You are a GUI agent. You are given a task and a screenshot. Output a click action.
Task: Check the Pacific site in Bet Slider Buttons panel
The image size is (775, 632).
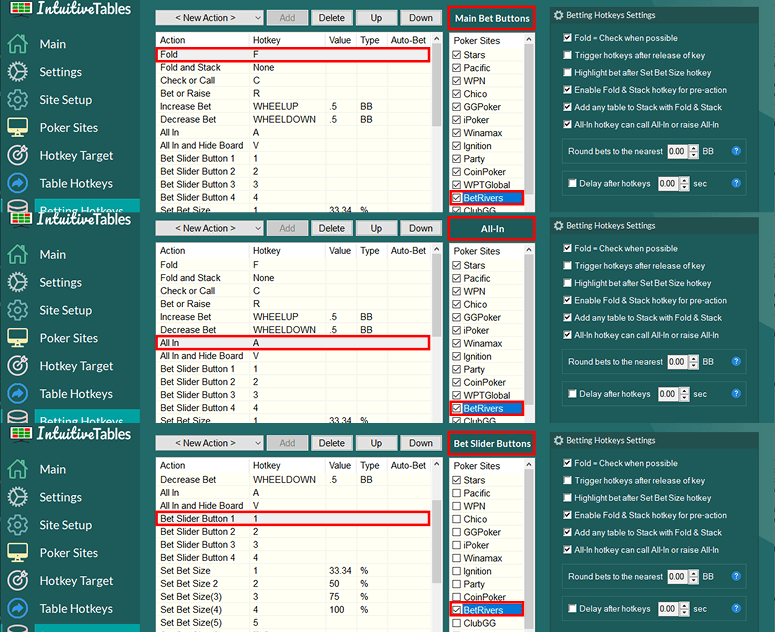[457, 493]
